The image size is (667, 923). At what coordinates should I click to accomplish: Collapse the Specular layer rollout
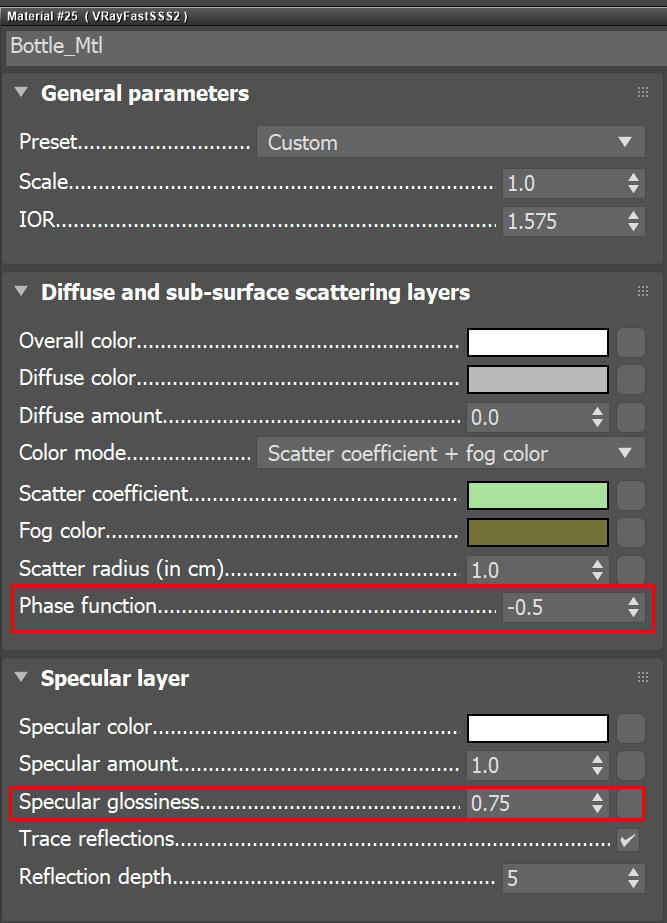22,678
